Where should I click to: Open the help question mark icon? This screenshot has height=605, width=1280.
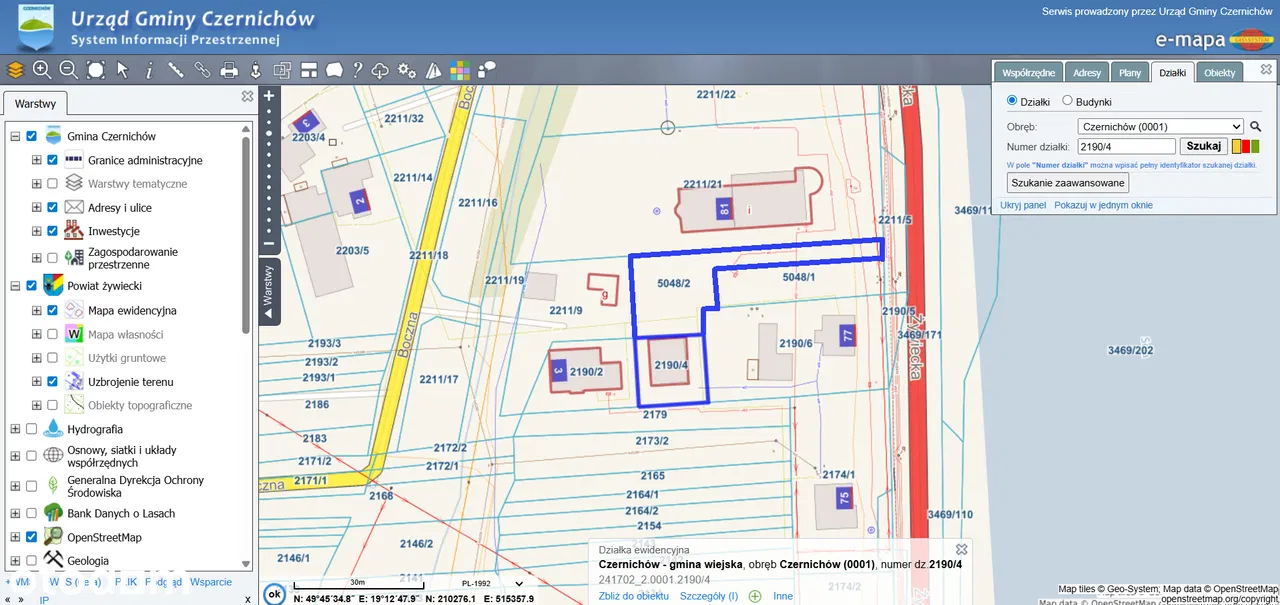click(357, 70)
